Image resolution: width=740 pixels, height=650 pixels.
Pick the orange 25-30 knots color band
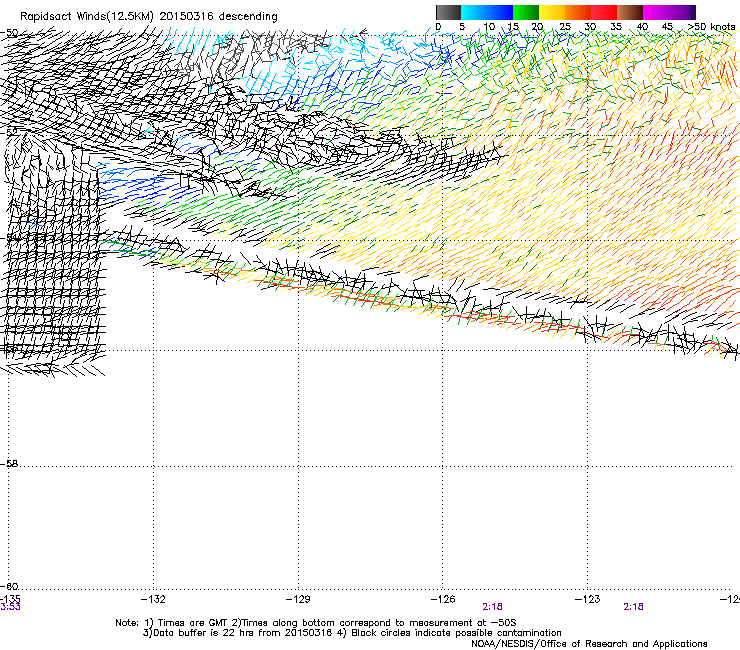578,12
